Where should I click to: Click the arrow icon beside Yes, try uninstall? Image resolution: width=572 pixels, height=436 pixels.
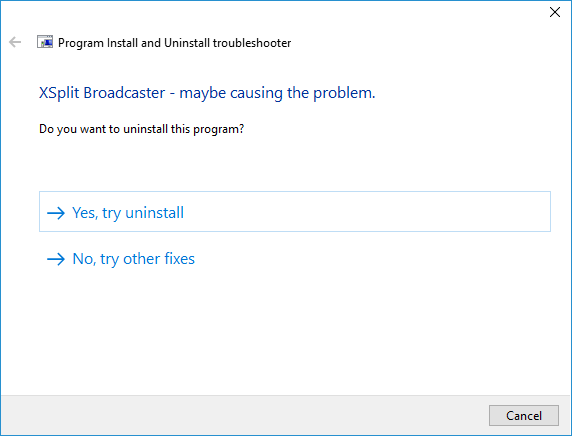pos(56,213)
